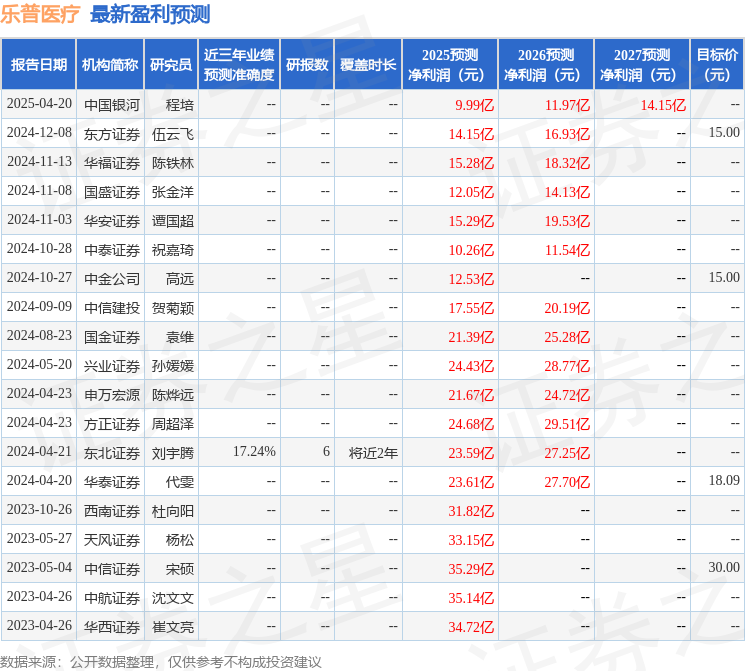Select date 2024-12-08
This screenshot has height=671, width=745.
coord(39,133)
